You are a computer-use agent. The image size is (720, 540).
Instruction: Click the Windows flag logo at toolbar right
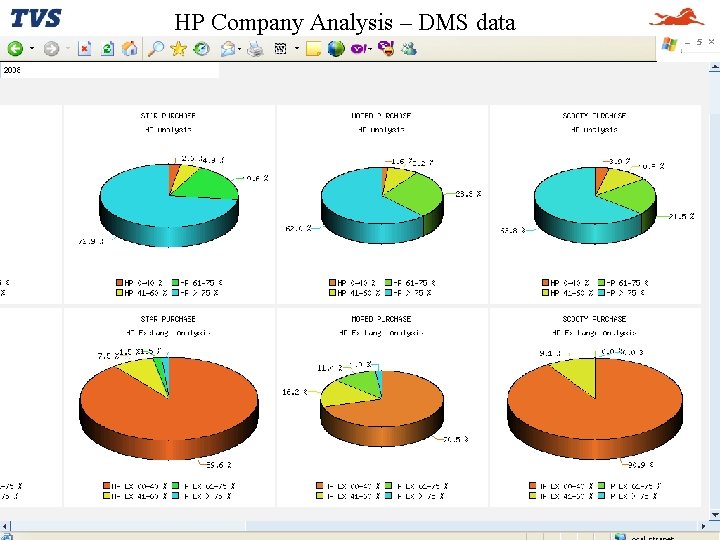669,45
